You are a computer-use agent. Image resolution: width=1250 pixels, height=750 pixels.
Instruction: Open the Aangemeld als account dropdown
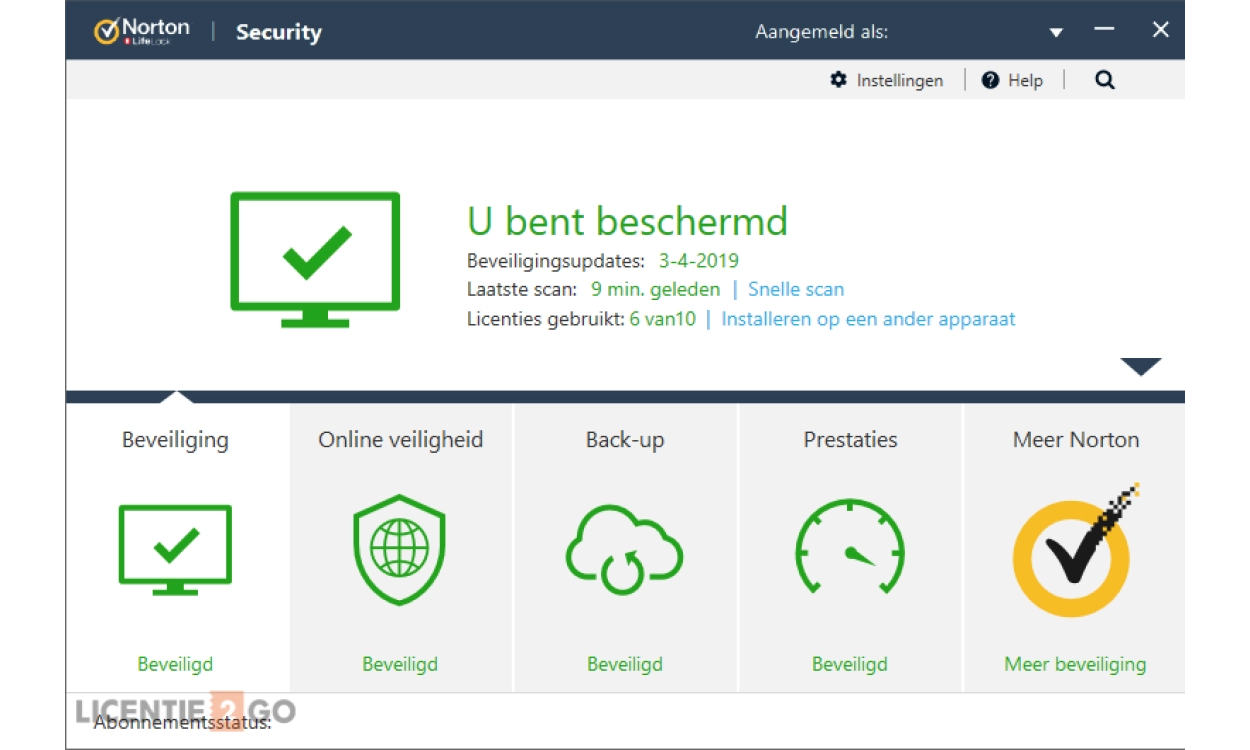point(1056,32)
